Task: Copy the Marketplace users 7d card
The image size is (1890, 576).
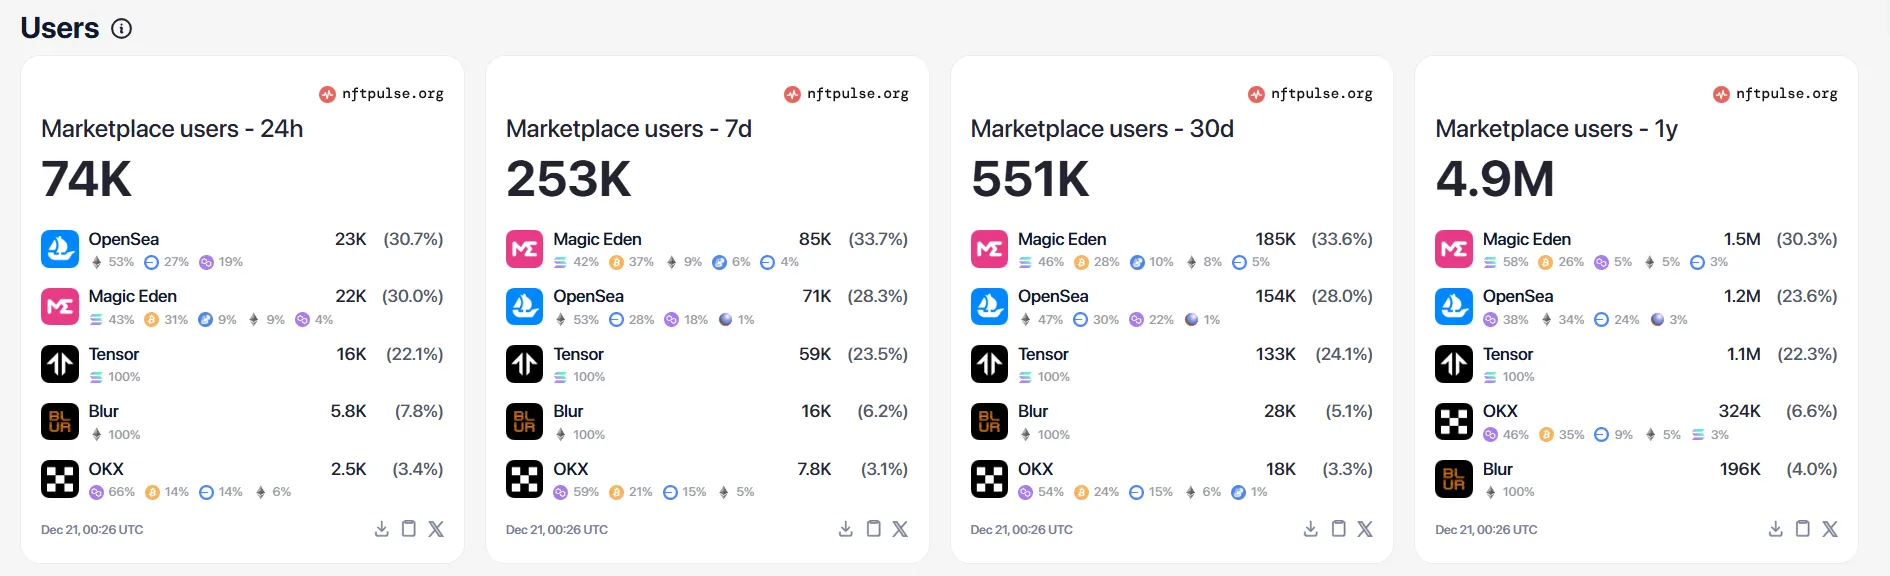Action: (x=873, y=529)
